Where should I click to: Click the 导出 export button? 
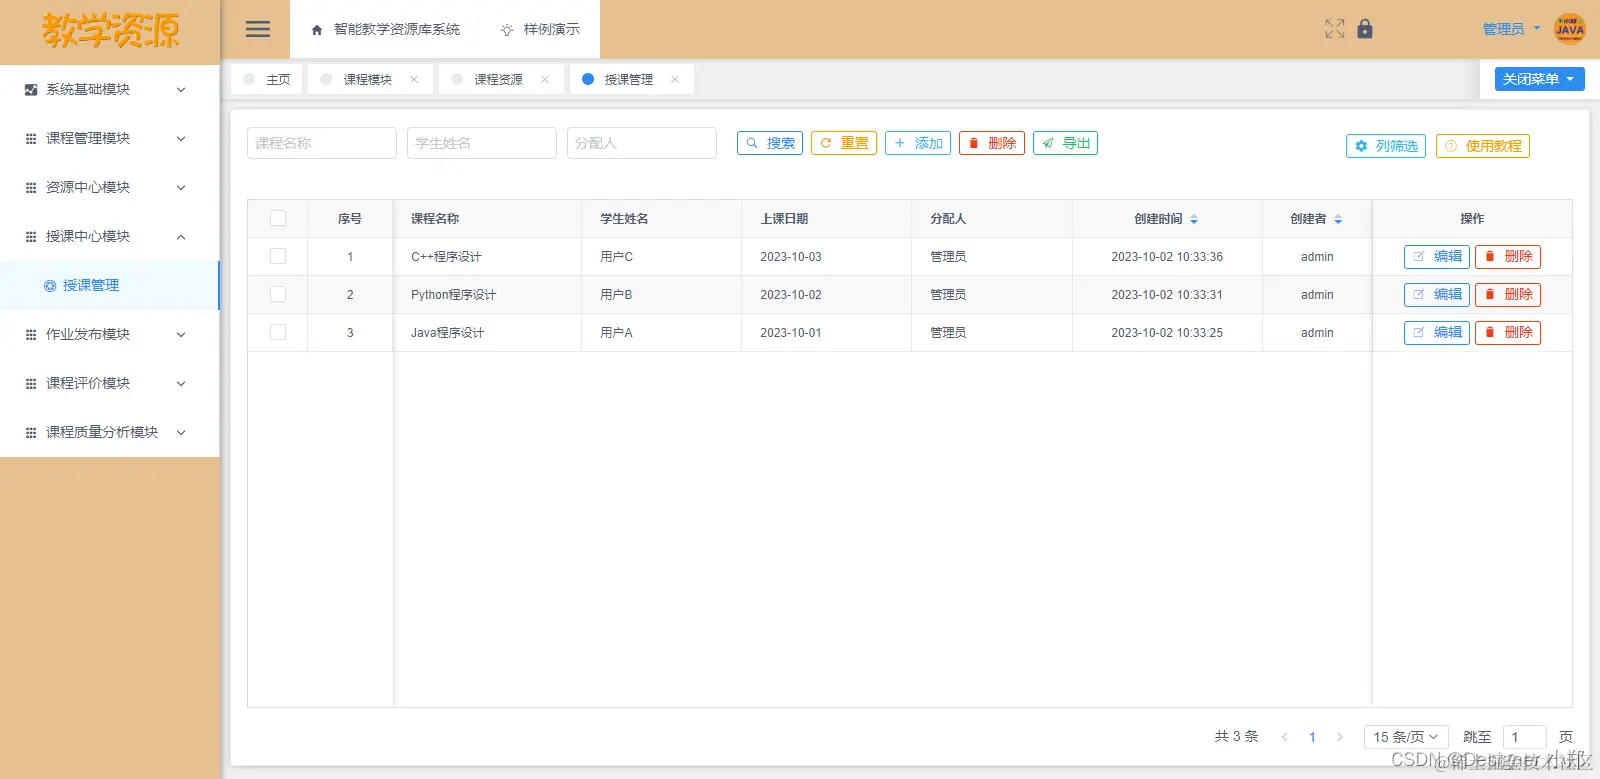pyautogui.click(x=1065, y=143)
